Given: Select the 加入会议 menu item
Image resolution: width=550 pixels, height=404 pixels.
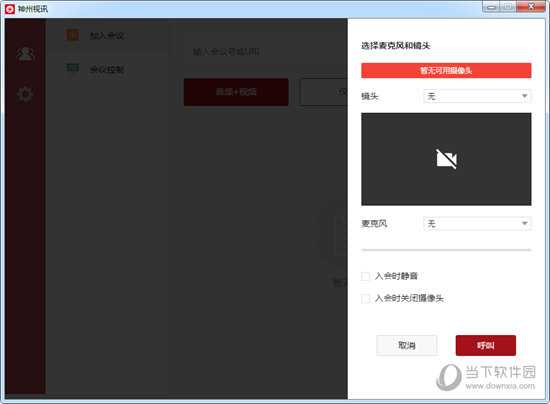Looking at the screenshot, I should [107, 36].
